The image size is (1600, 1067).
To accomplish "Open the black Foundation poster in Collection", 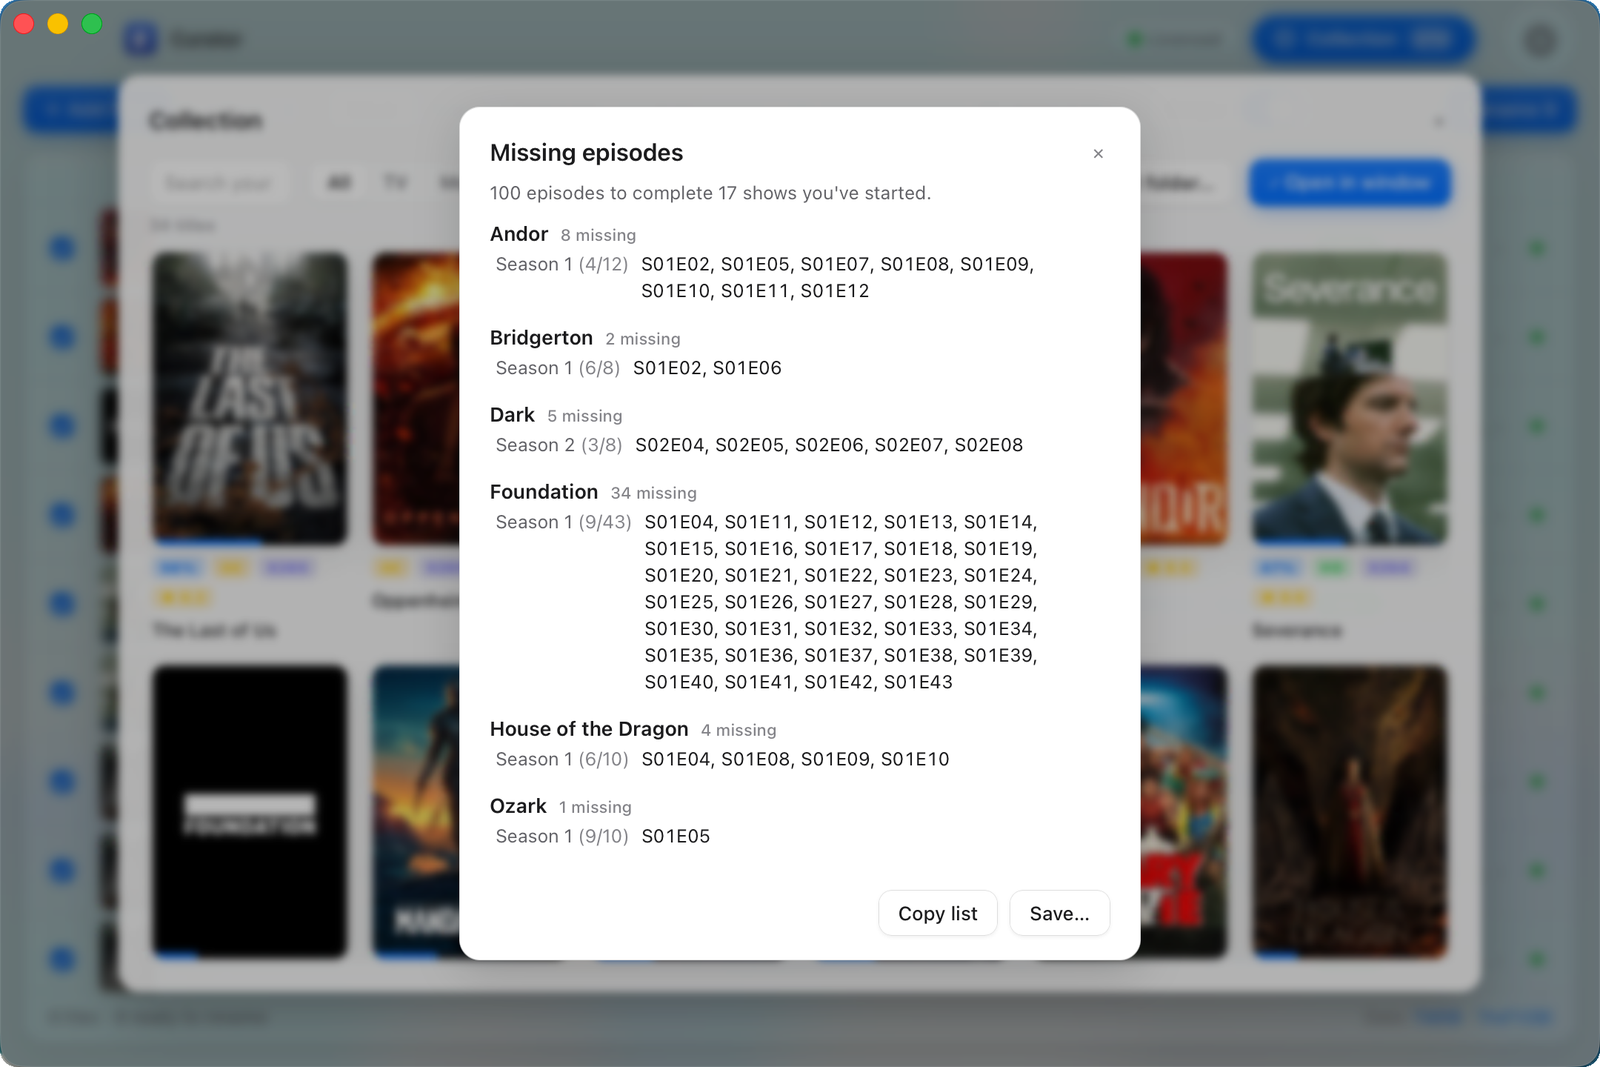I will (x=250, y=812).
